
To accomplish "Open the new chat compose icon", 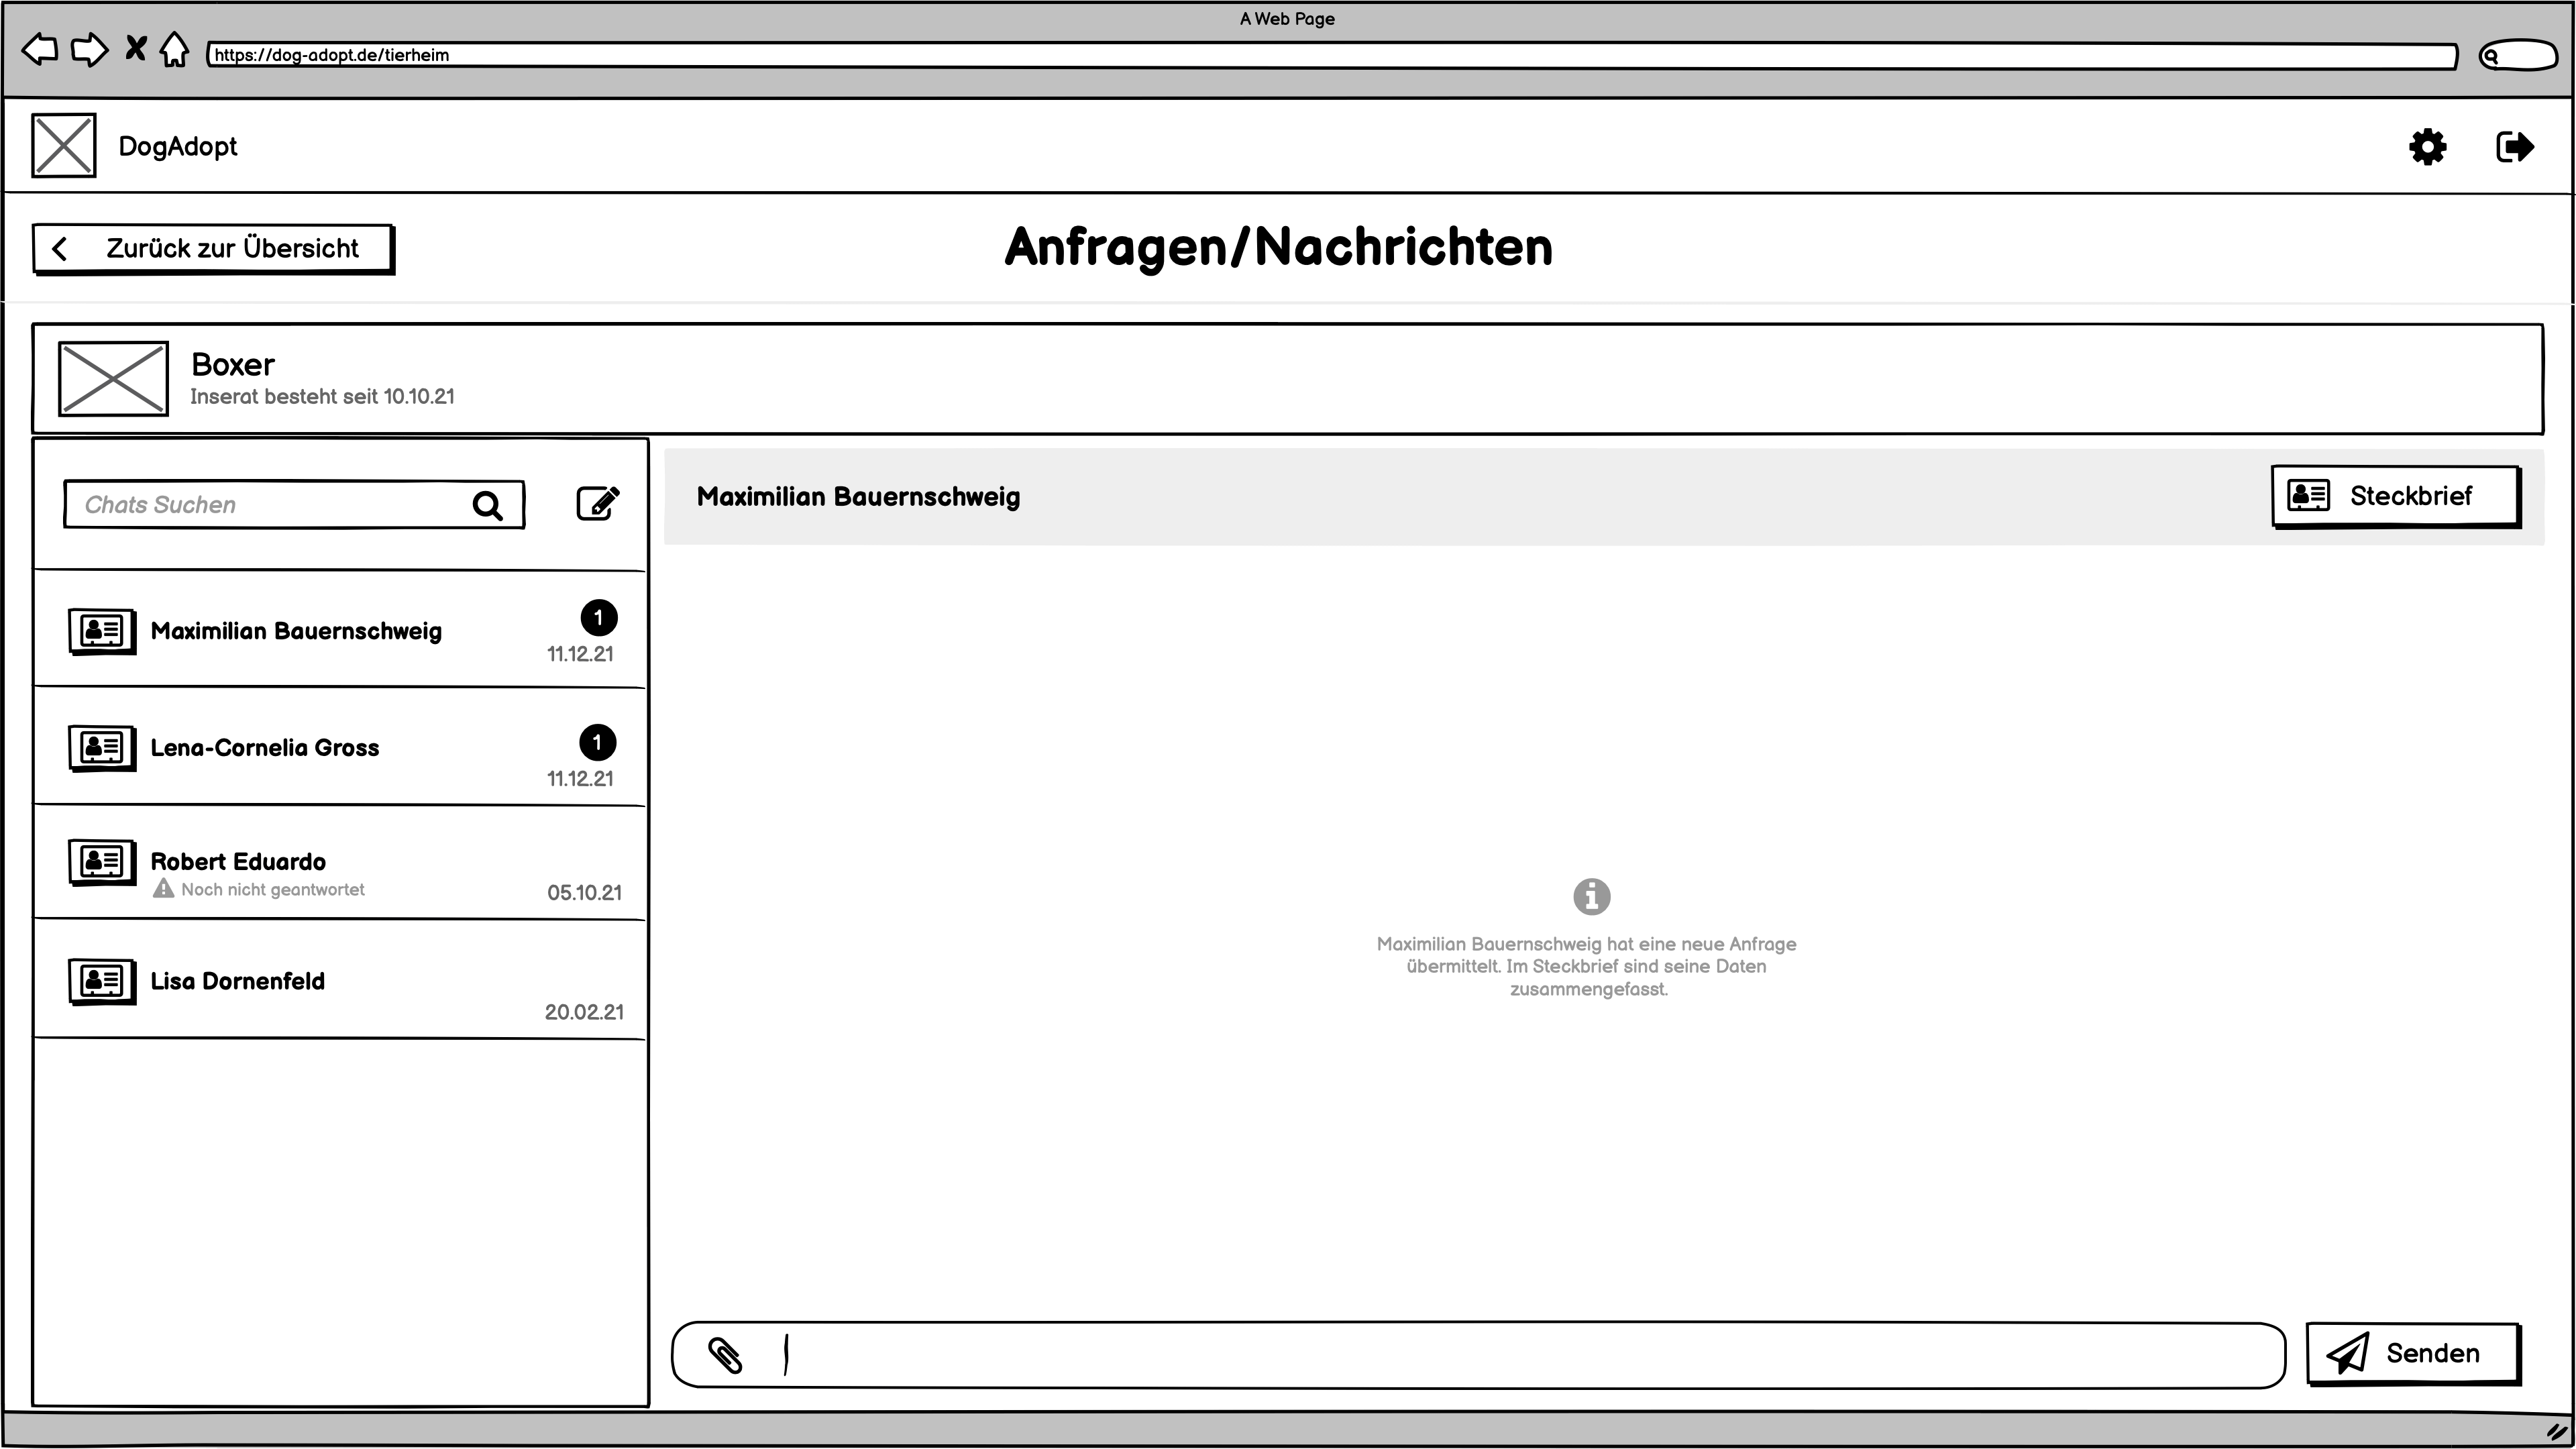I will coord(598,503).
